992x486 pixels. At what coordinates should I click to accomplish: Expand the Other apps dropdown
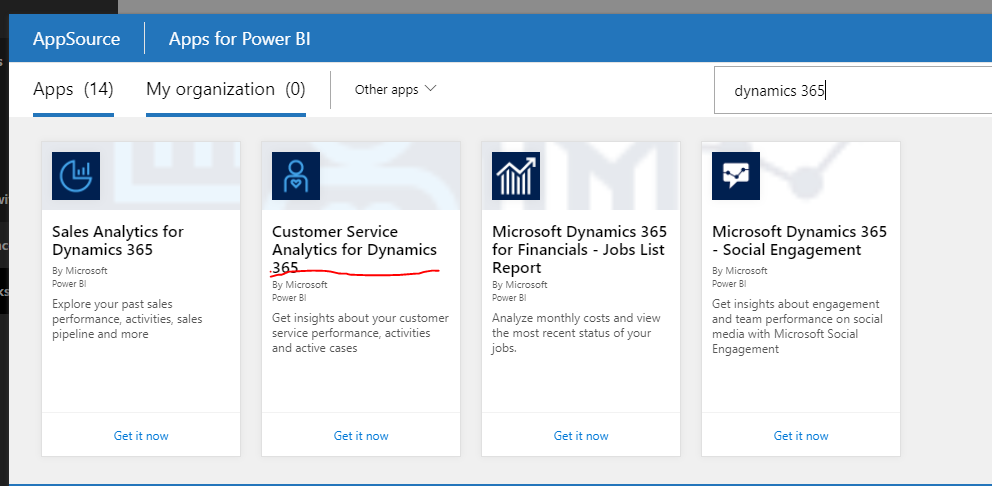click(396, 90)
